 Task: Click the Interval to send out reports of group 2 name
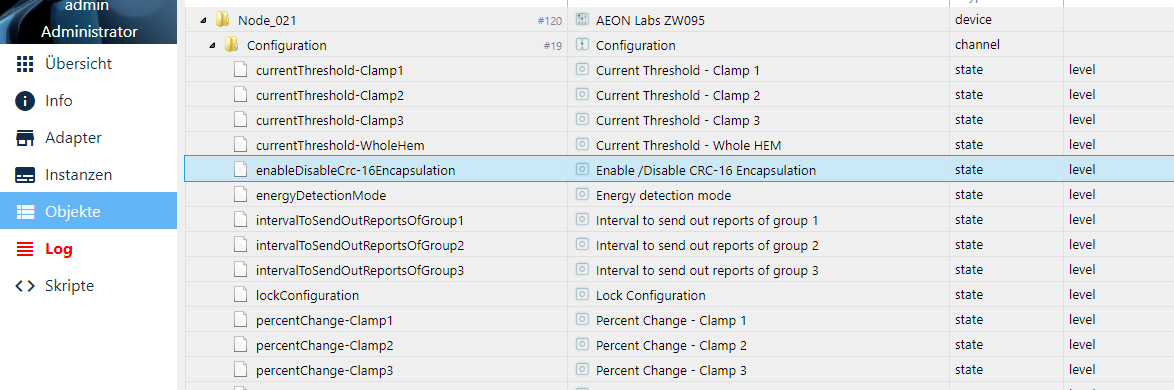pyautogui.click(x=707, y=246)
